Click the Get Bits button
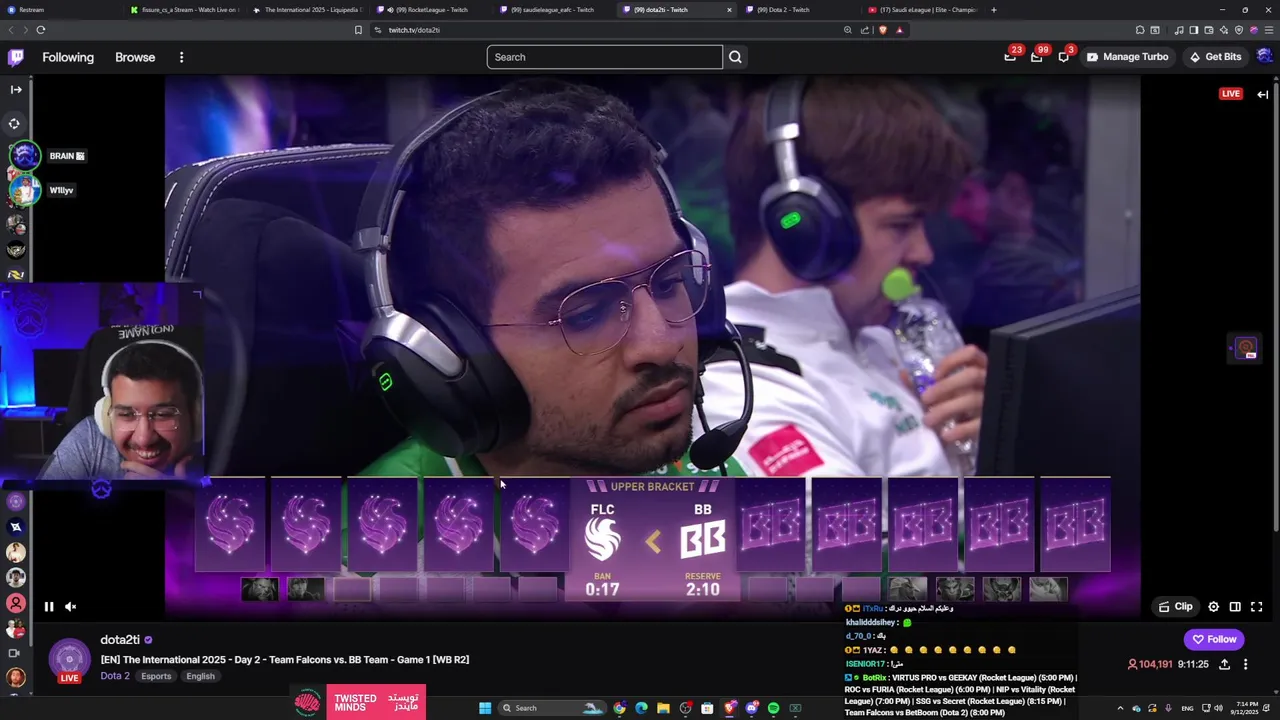Viewport: 1280px width, 720px height. tap(1215, 57)
